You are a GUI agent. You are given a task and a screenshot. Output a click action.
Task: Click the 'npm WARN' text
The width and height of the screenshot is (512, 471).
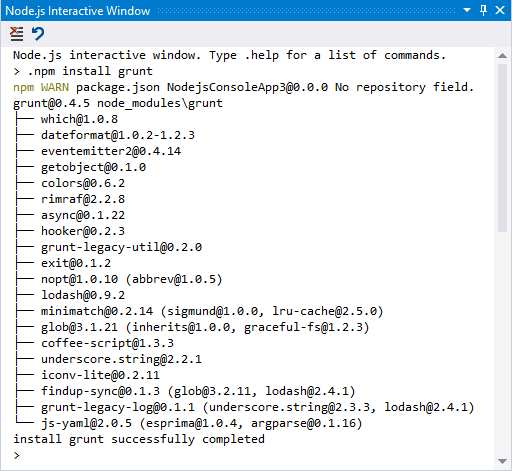click(x=41, y=87)
